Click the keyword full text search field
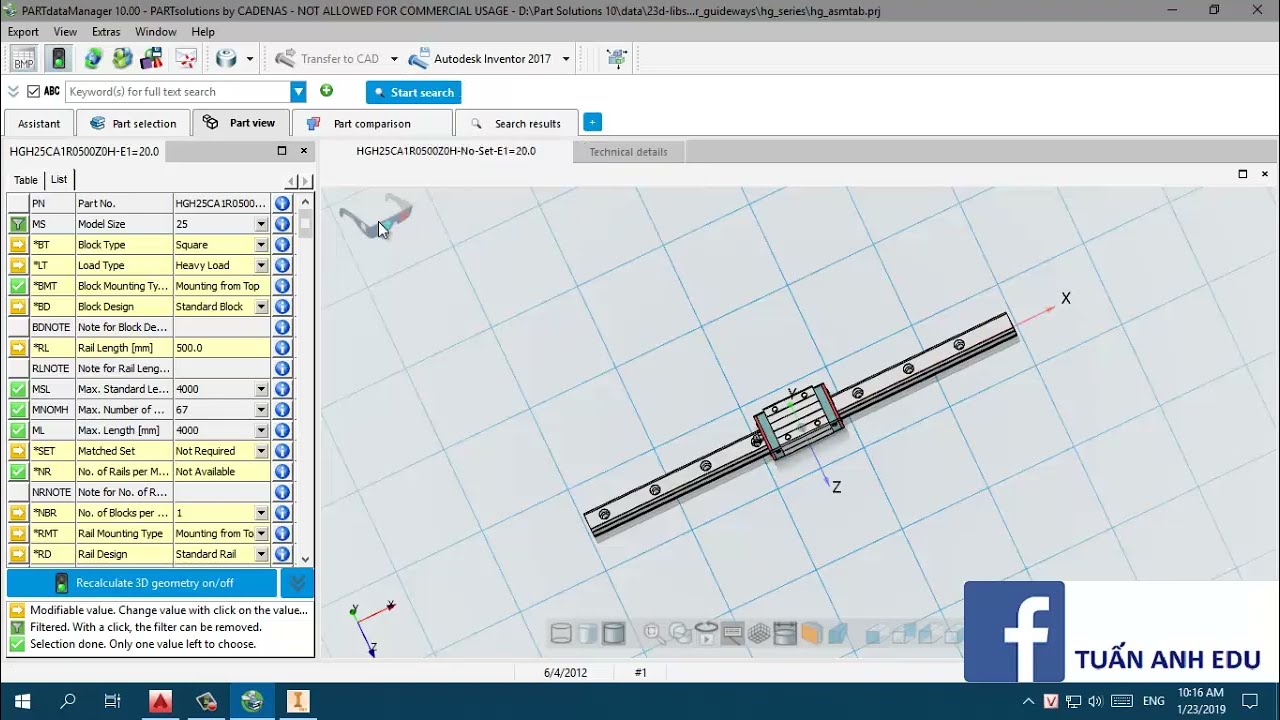 [x=178, y=92]
